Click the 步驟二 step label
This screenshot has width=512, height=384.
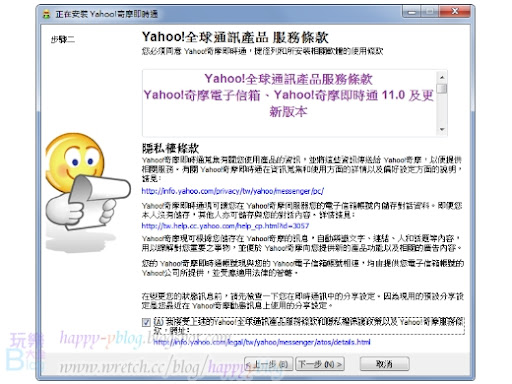click(x=63, y=40)
